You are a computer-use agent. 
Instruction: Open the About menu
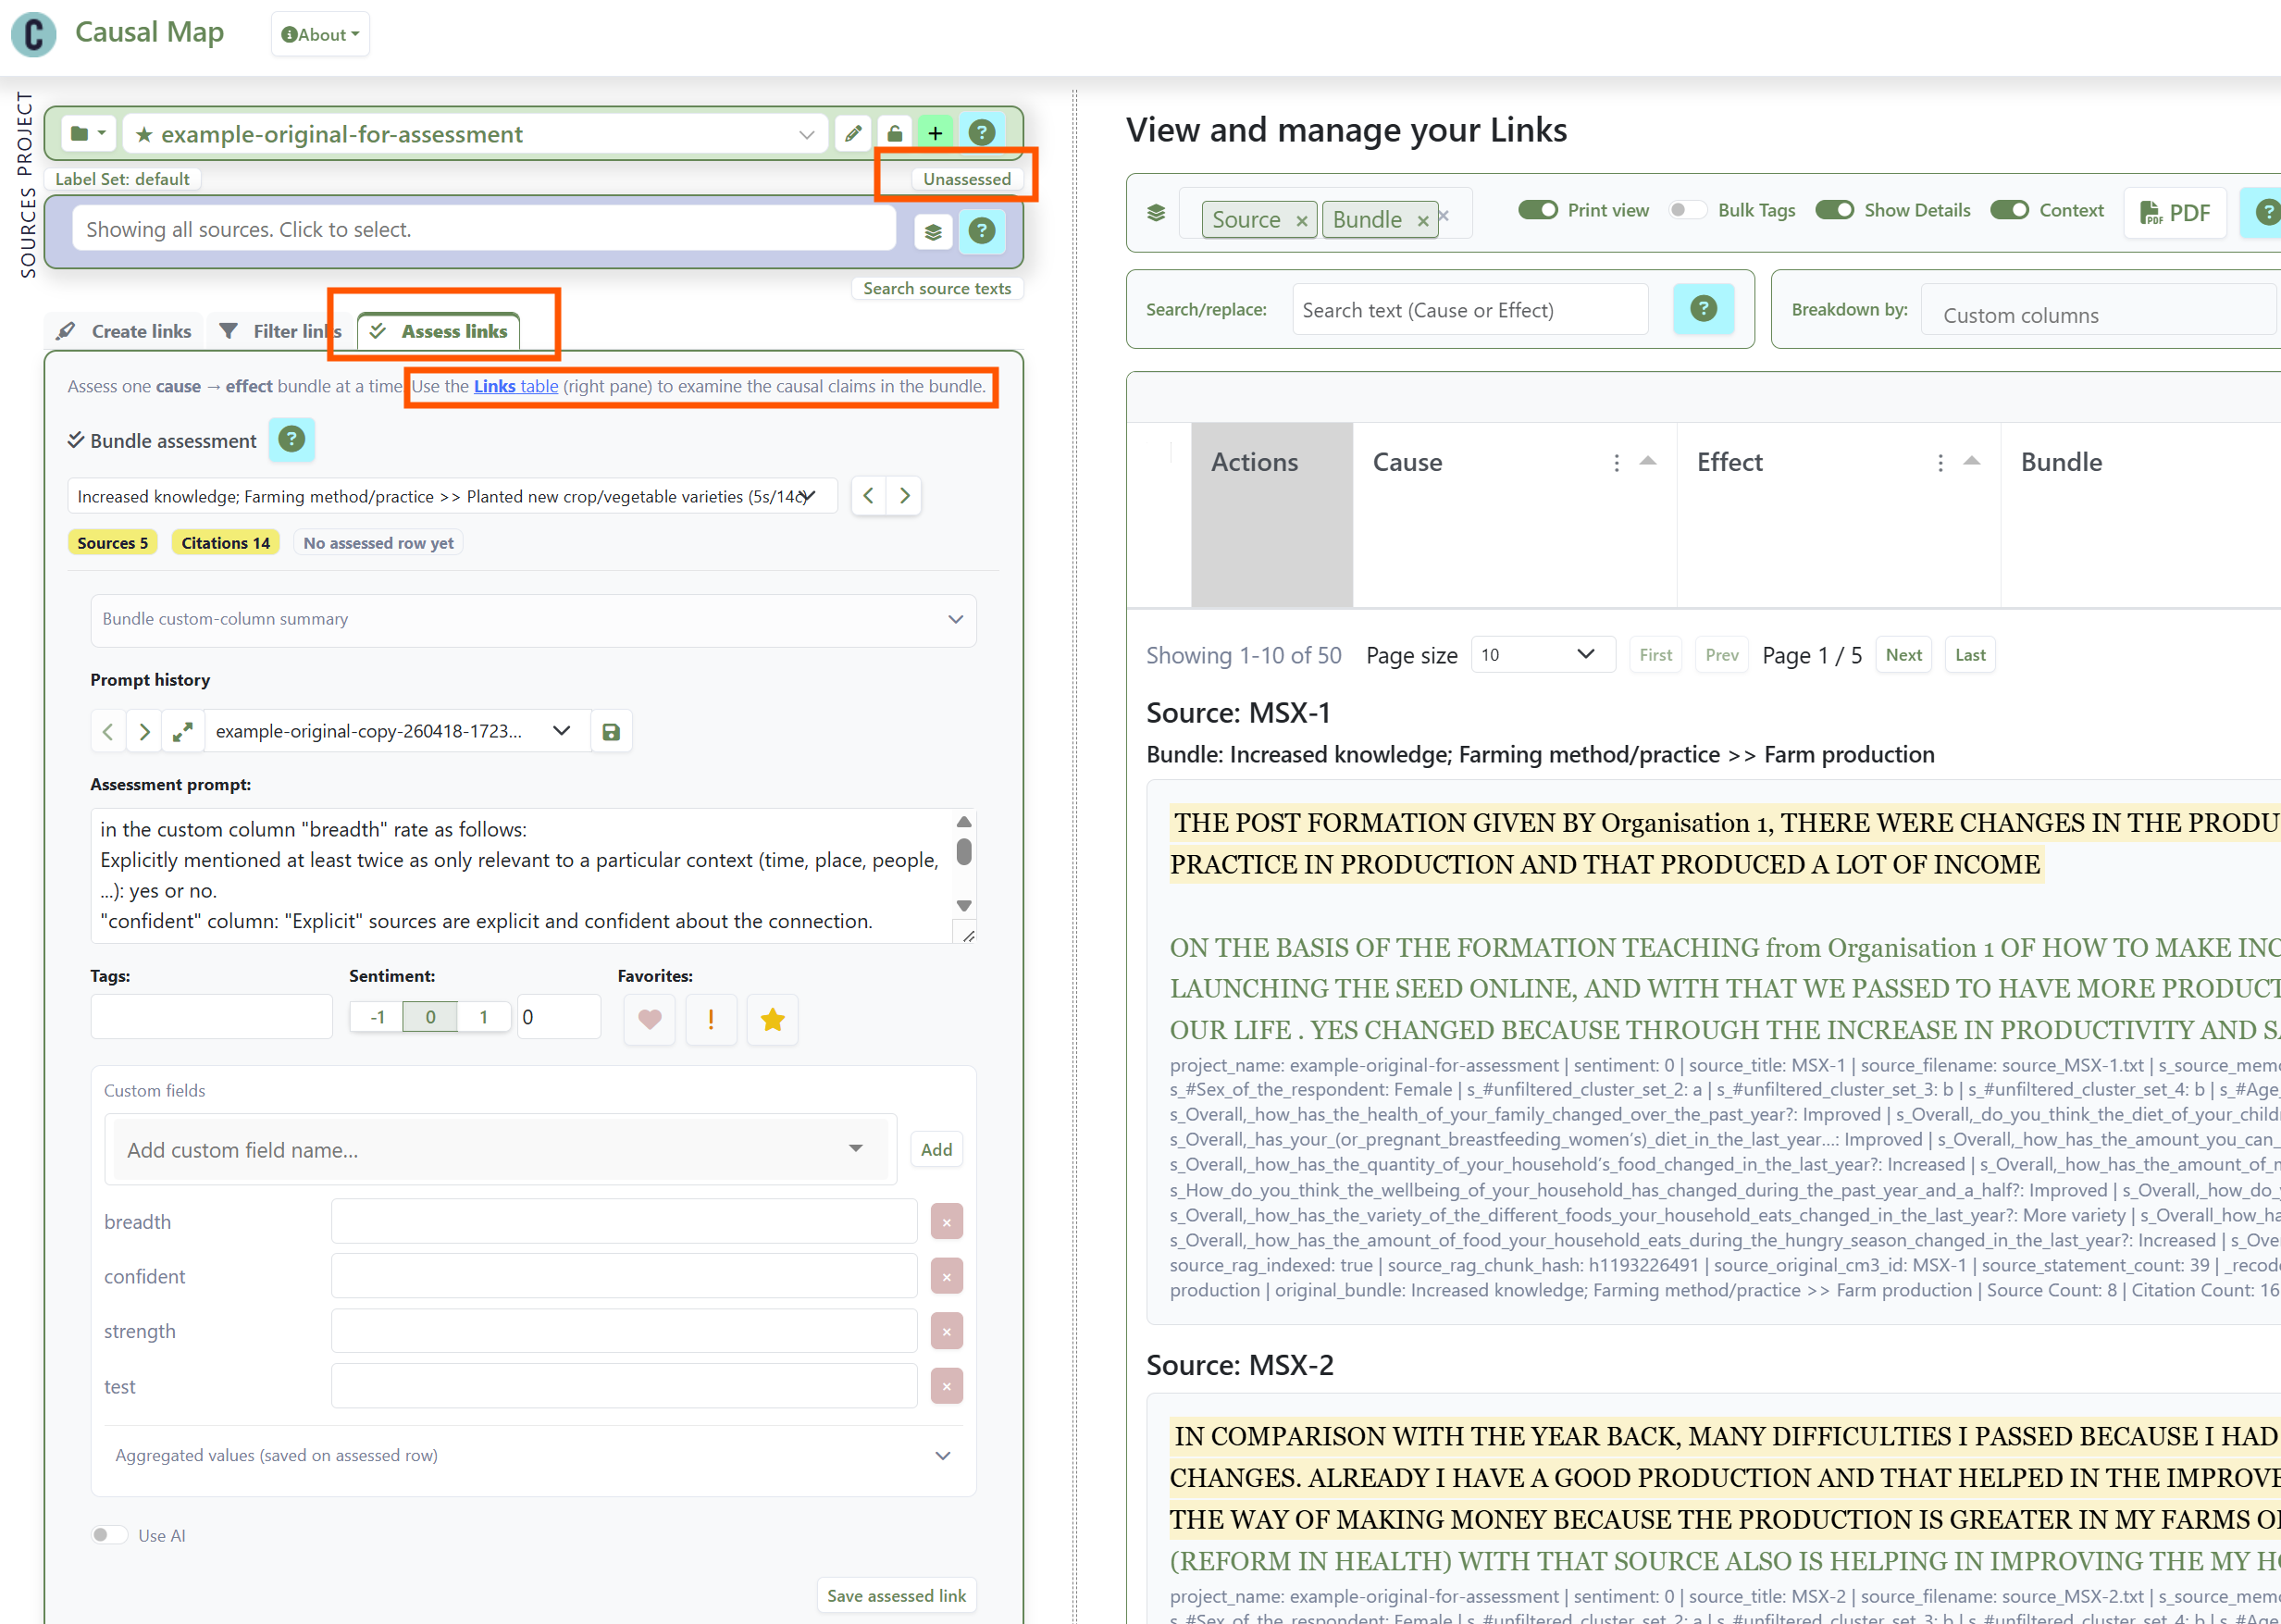coord(320,34)
